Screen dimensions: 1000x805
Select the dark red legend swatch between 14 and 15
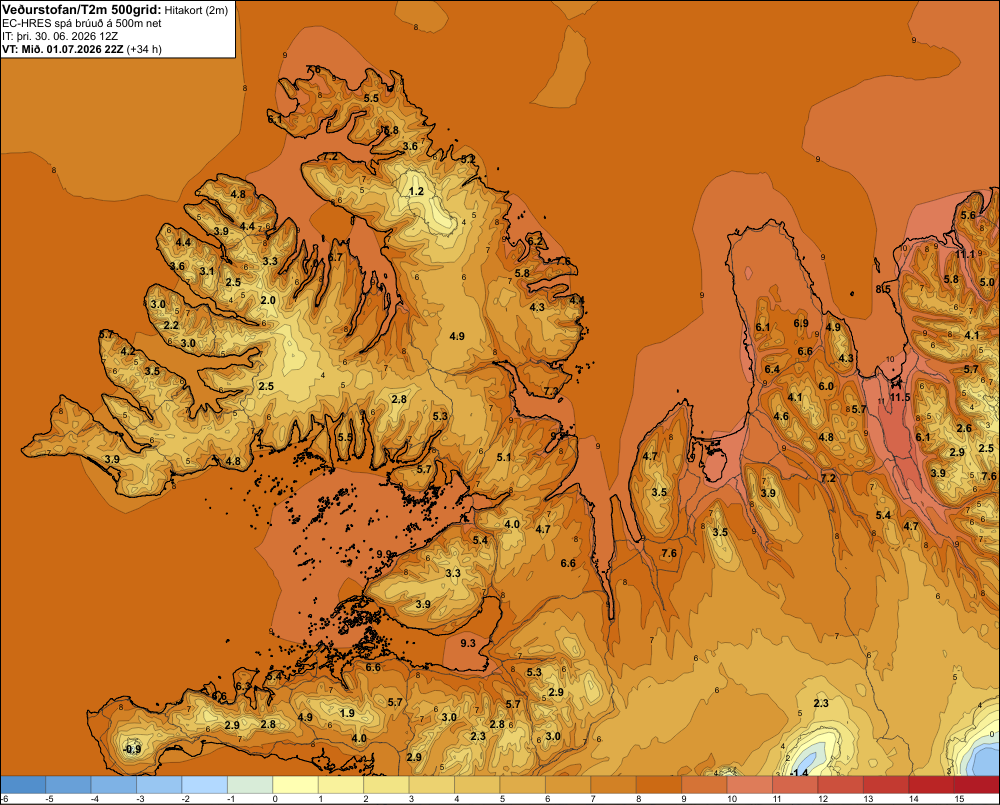pos(931,784)
